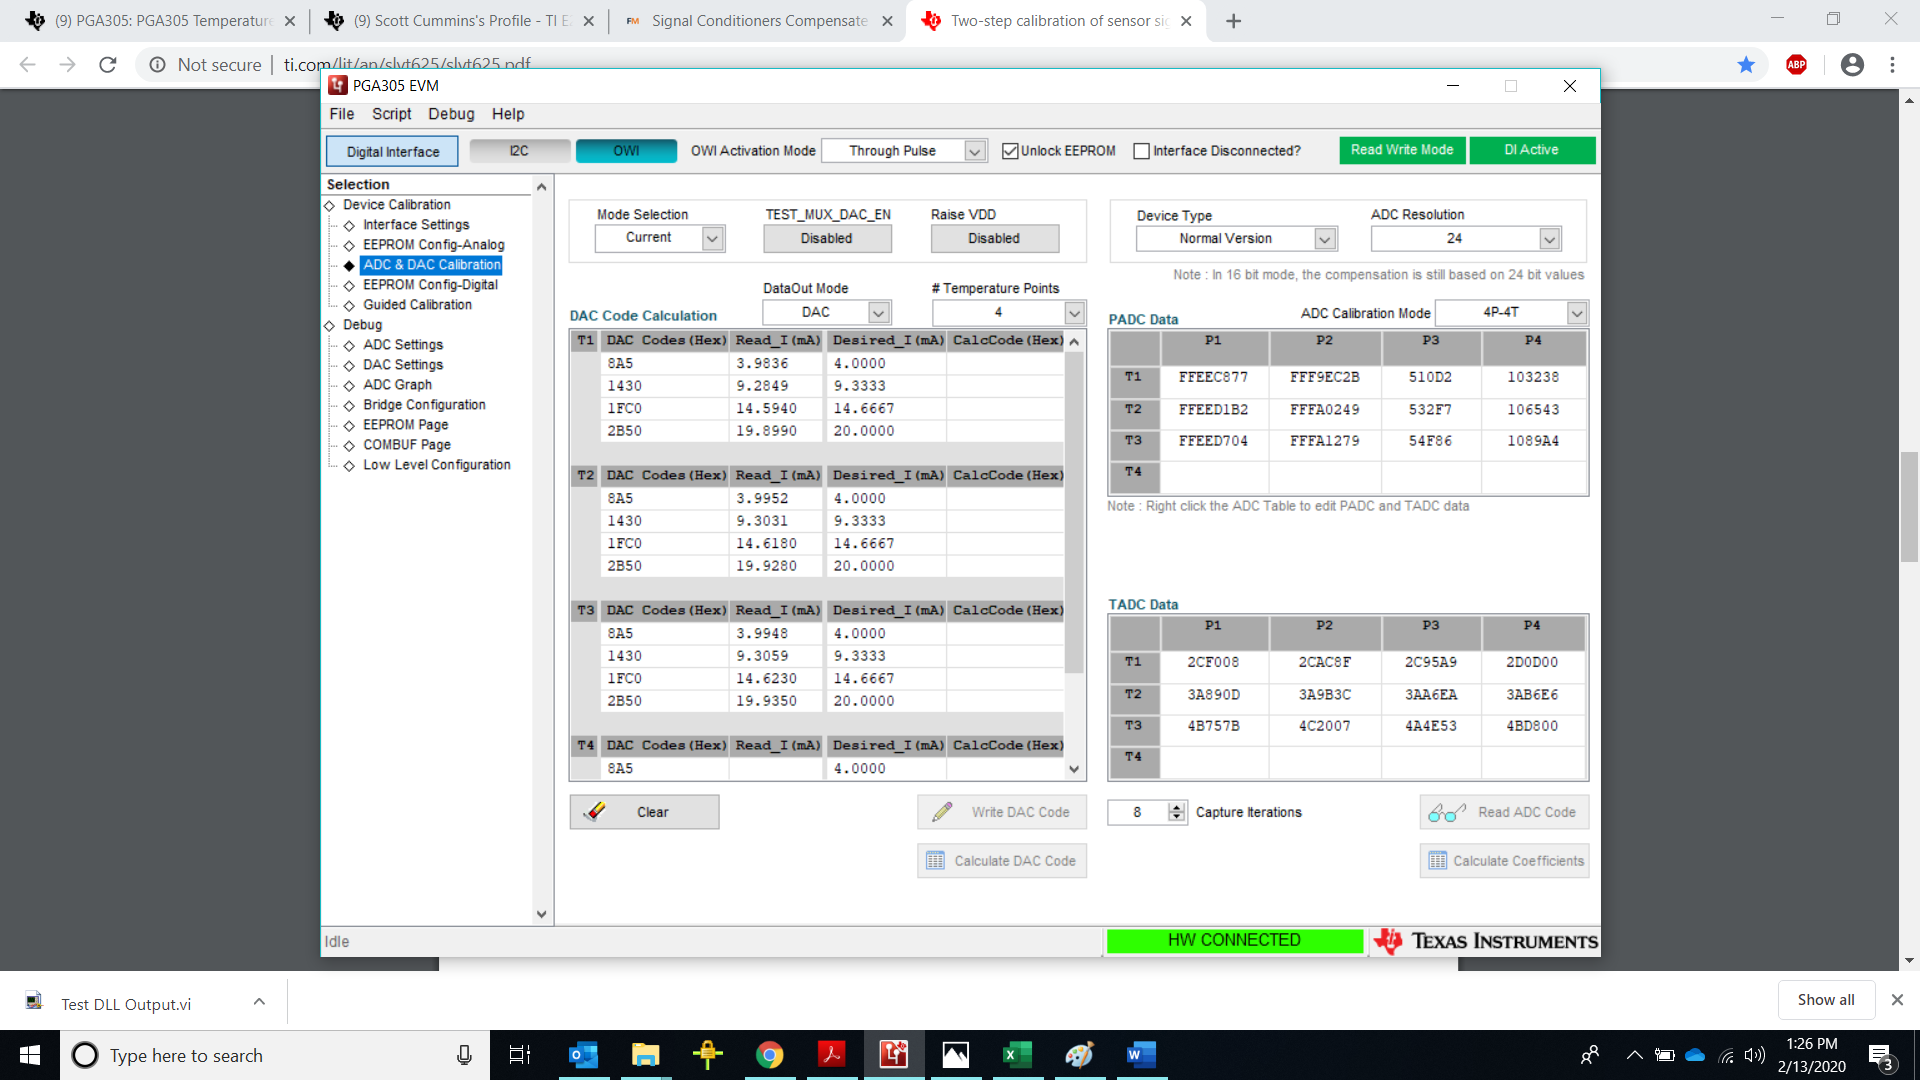Click TADC T1 P1 cell 2CF008
This screenshot has width=1920, height=1080.
point(1213,662)
